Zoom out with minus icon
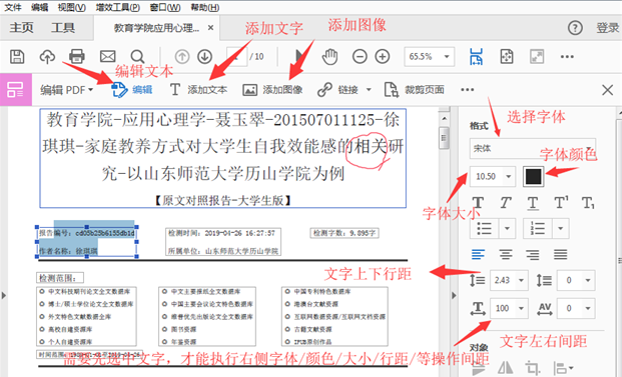This screenshot has width=622, height=377. [x=359, y=56]
